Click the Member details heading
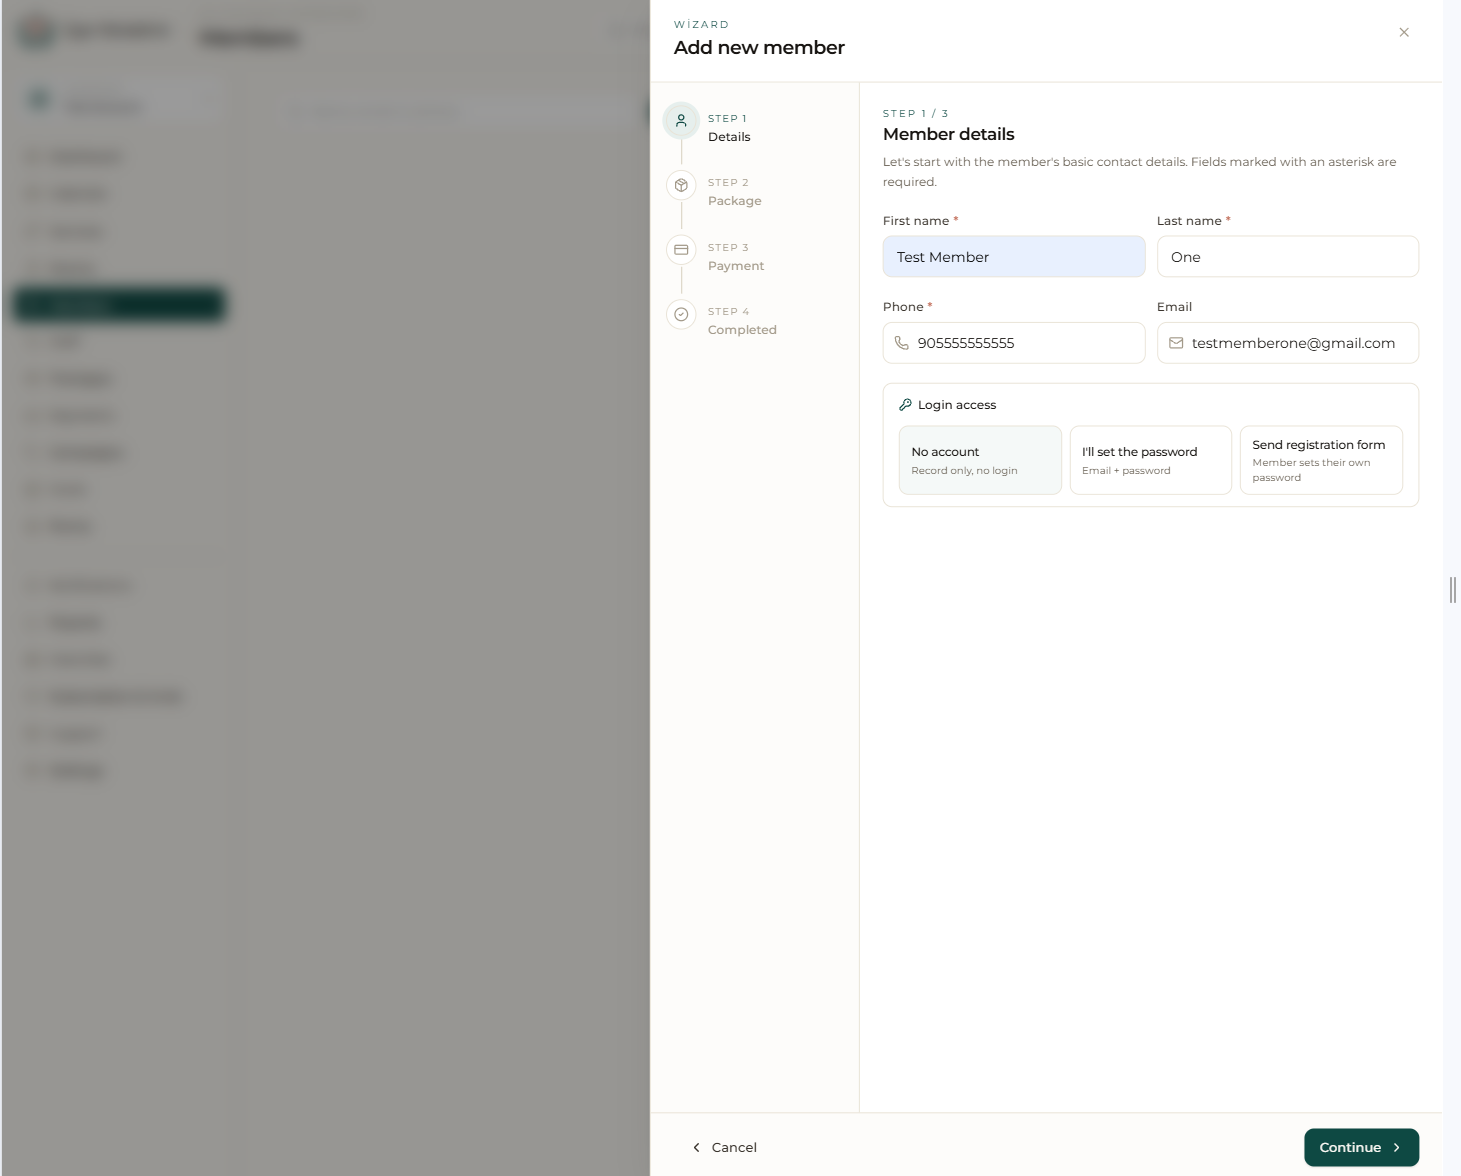Viewport: 1461px width, 1176px height. coord(948,134)
